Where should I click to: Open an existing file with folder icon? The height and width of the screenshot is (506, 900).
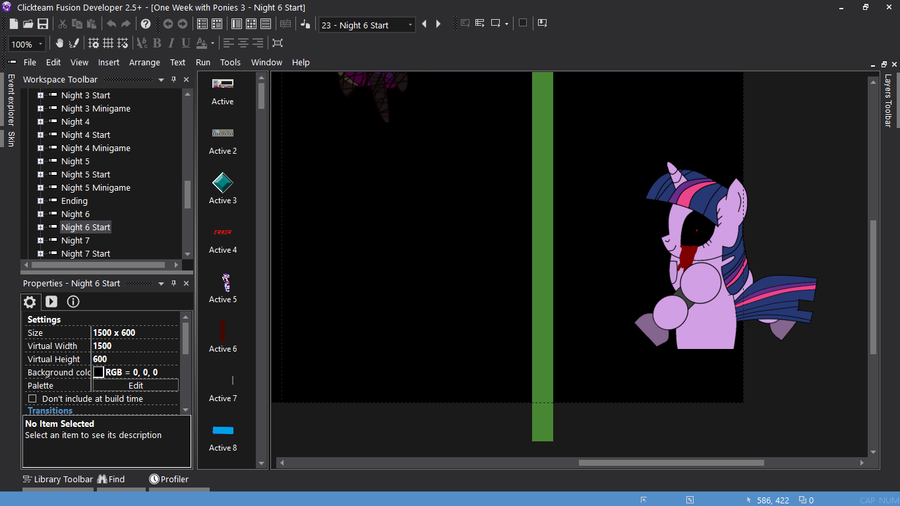28,24
